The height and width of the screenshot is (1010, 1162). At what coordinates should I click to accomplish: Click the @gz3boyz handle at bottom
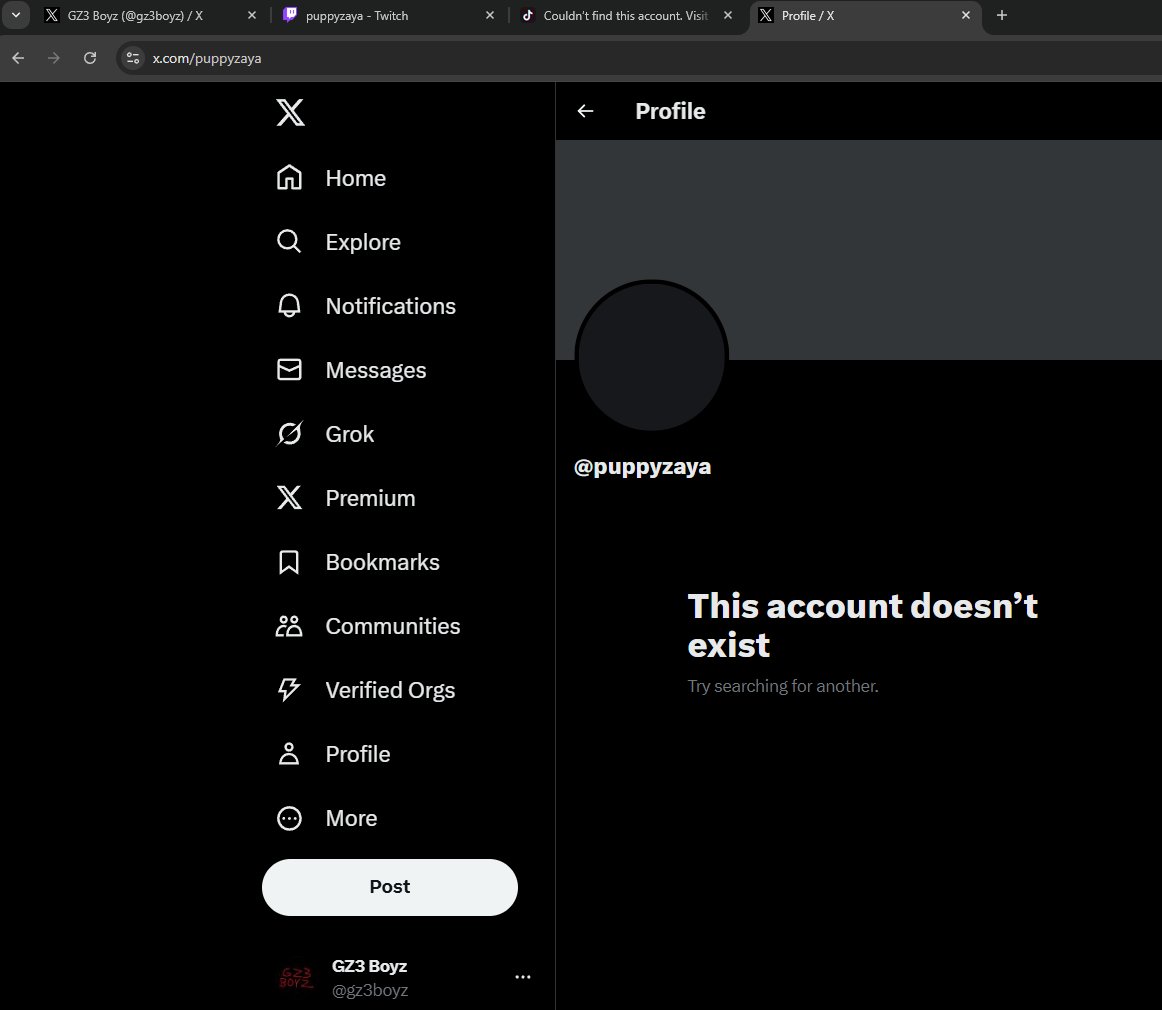370,991
